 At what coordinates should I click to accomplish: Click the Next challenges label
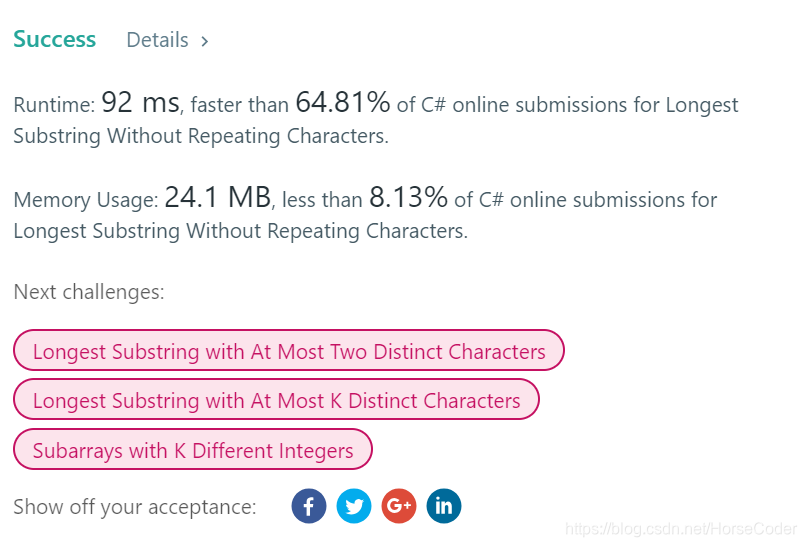pyautogui.click(x=89, y=292)
